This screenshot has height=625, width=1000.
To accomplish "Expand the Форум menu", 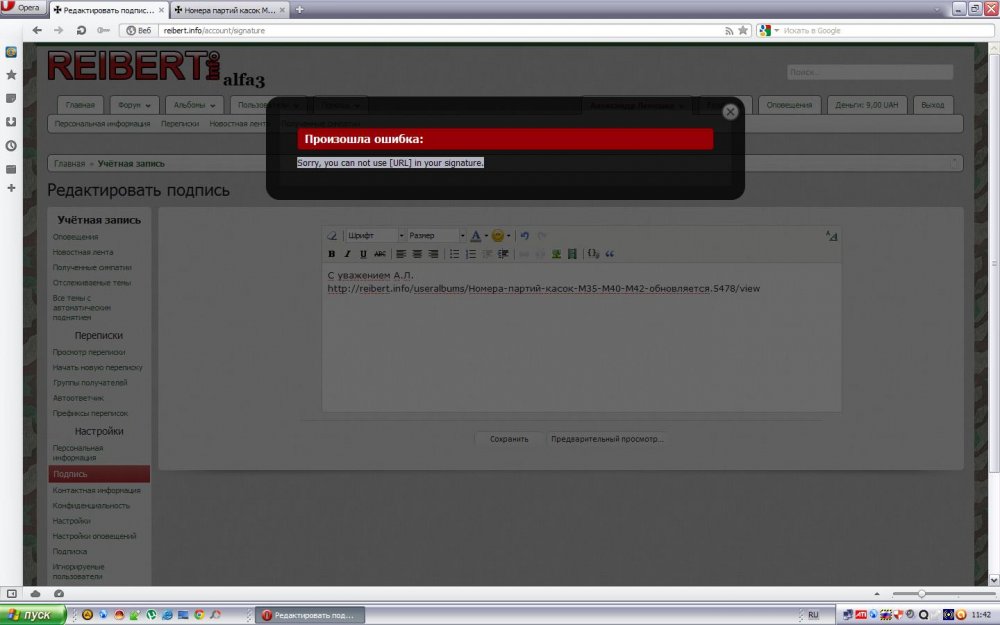I will 134,105.
